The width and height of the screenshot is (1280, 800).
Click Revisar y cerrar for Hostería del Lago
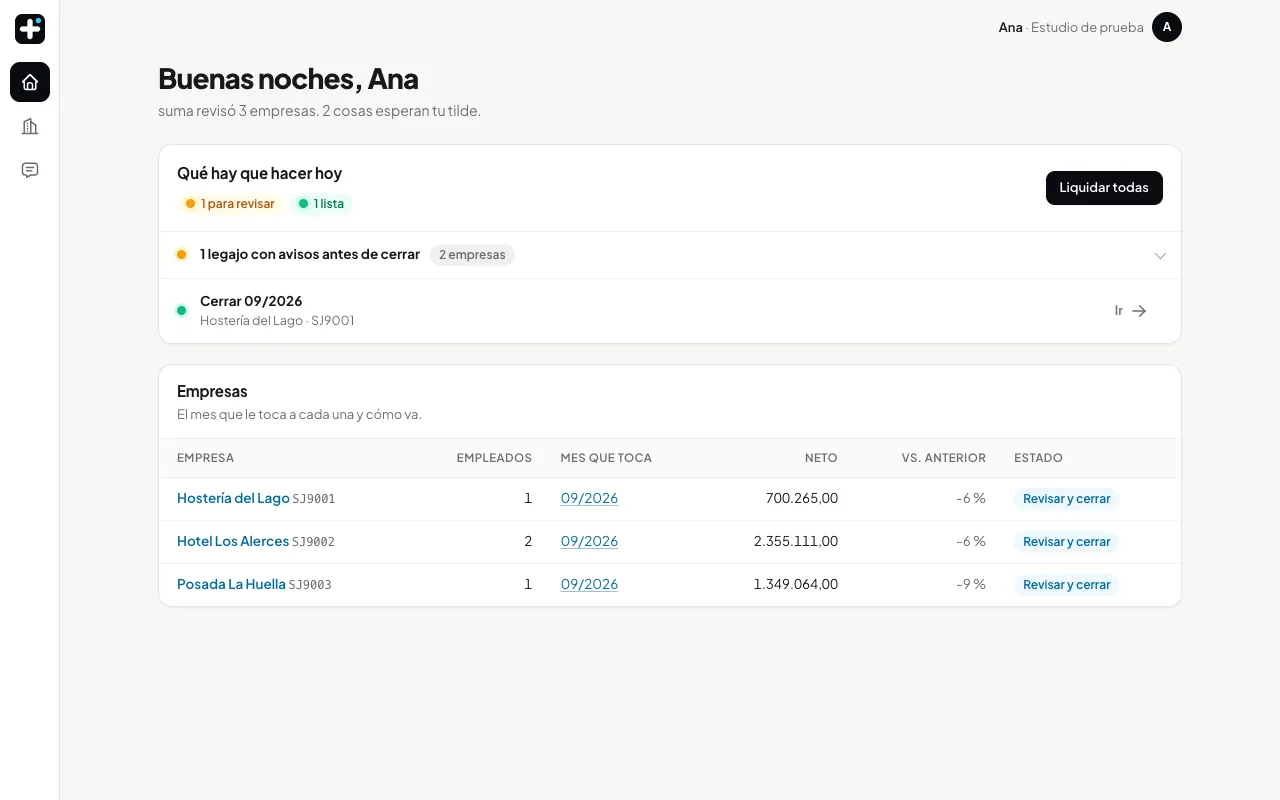pos(1066,499)
